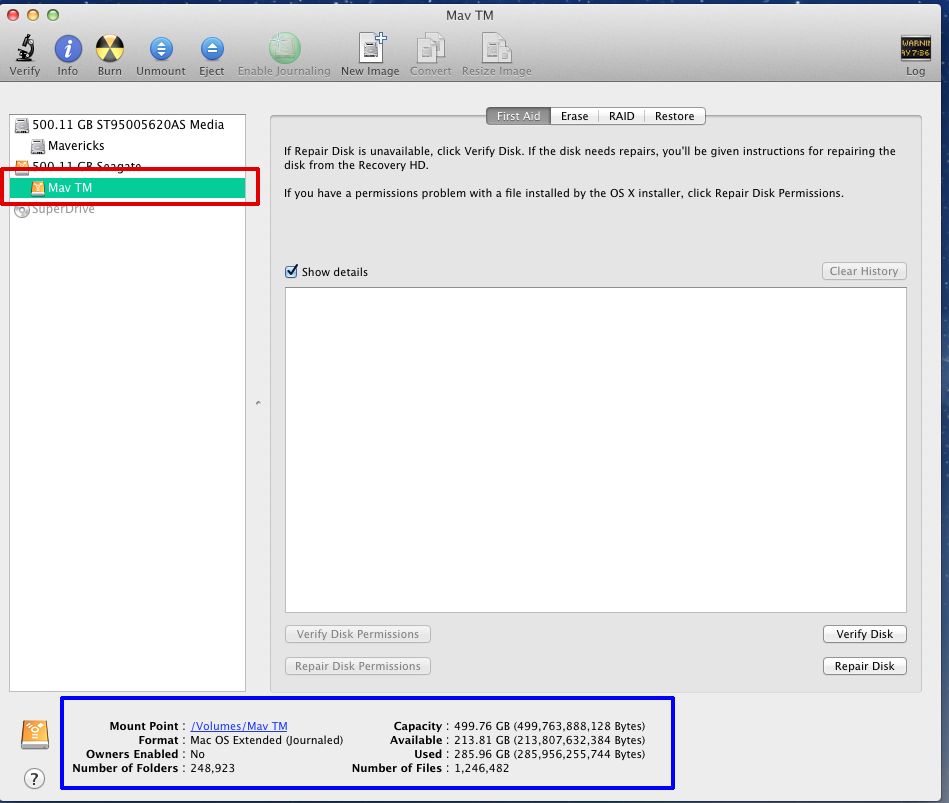Click the Used value 285.96 GB
This screenshot has height=803, width=949.
pos(550,754)
